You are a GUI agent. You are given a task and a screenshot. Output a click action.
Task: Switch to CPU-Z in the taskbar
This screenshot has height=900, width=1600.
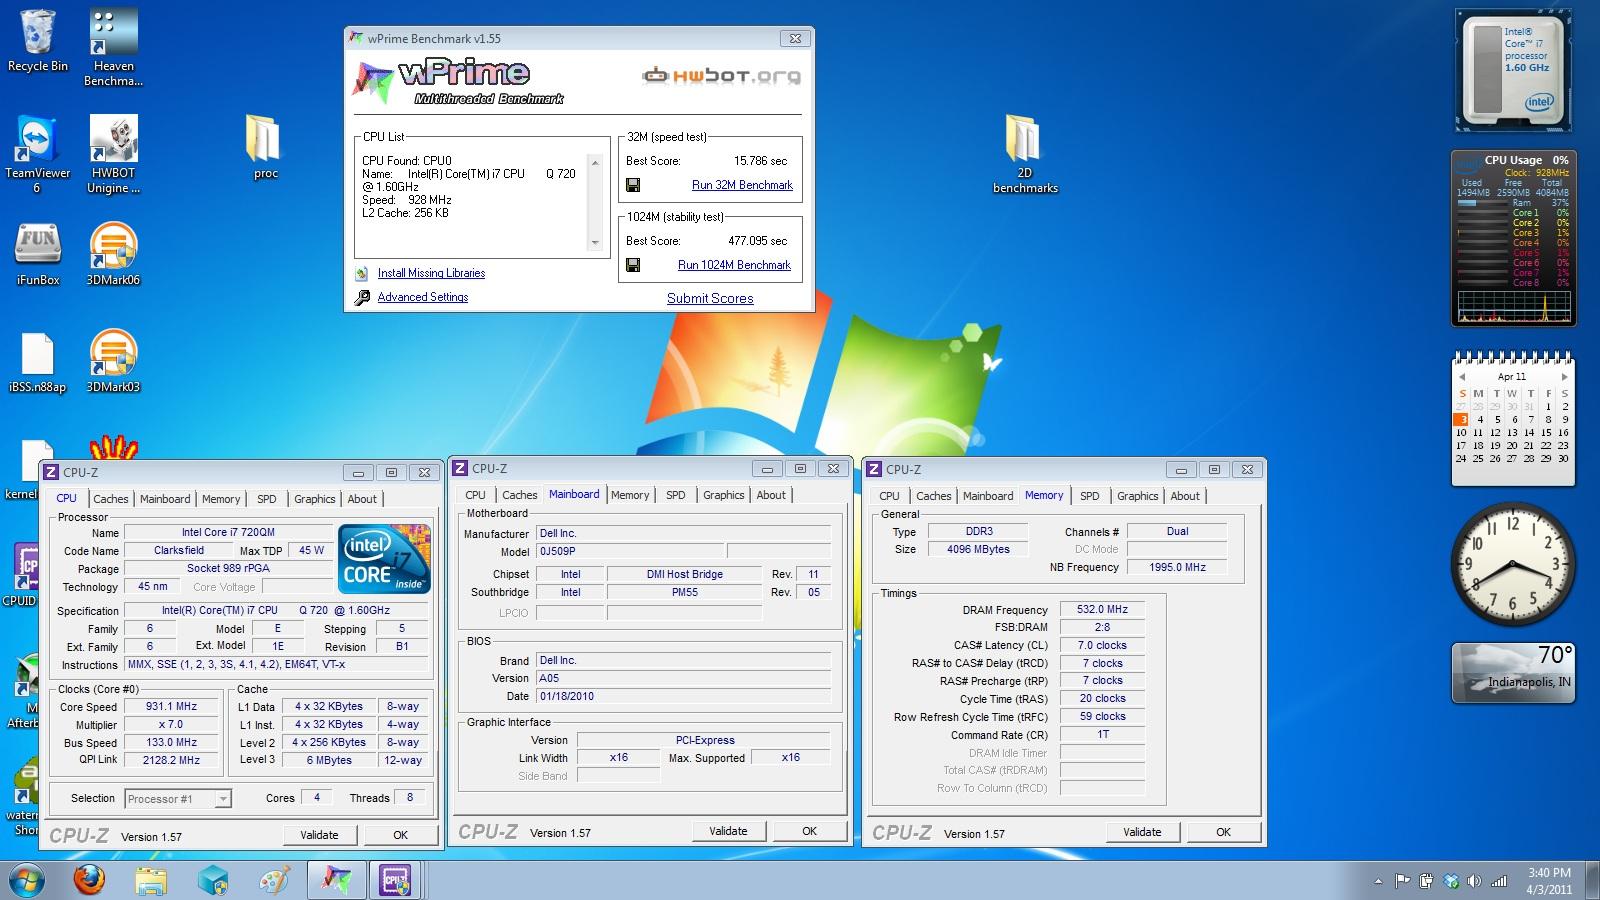tap(396, 880)
